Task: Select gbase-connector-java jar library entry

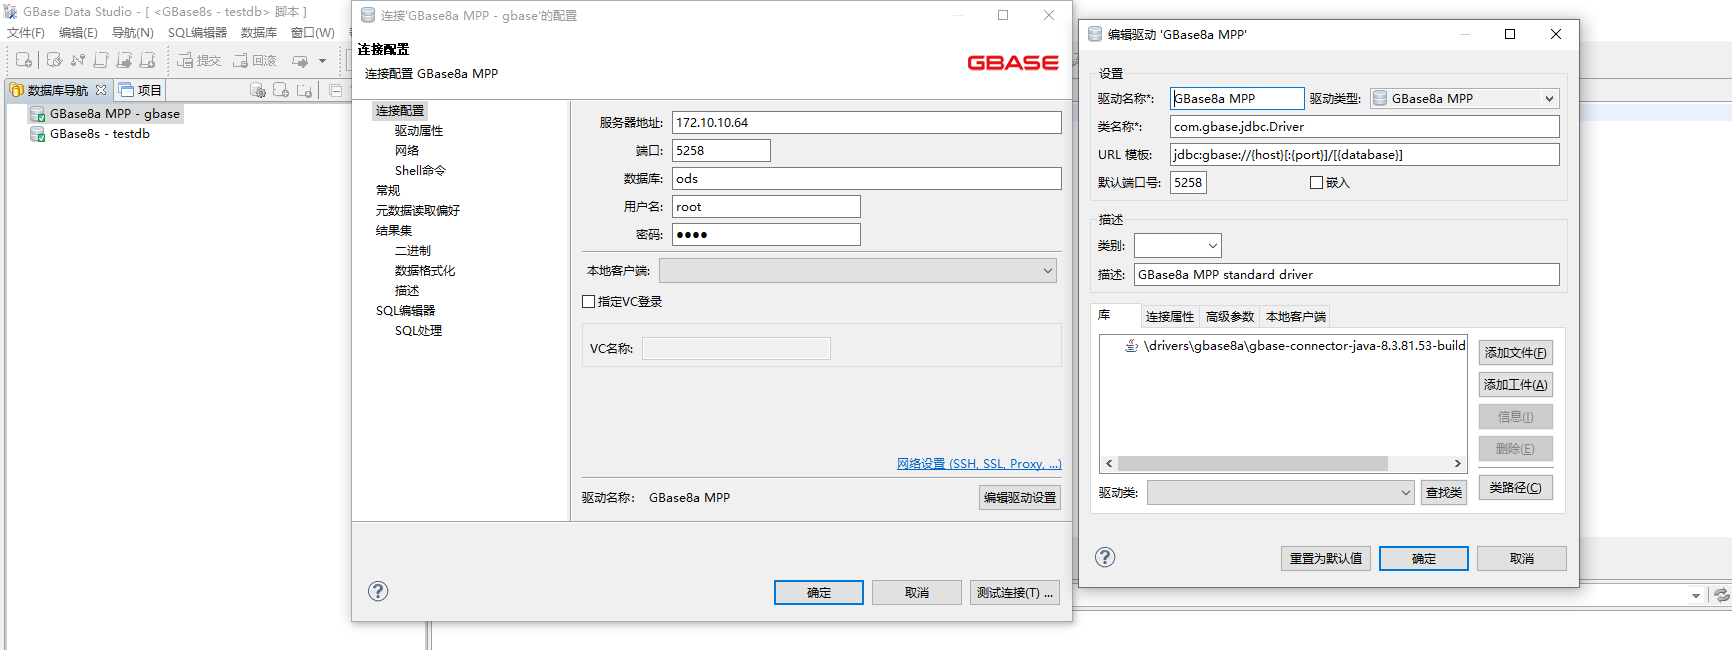Action: (1295, 346)
